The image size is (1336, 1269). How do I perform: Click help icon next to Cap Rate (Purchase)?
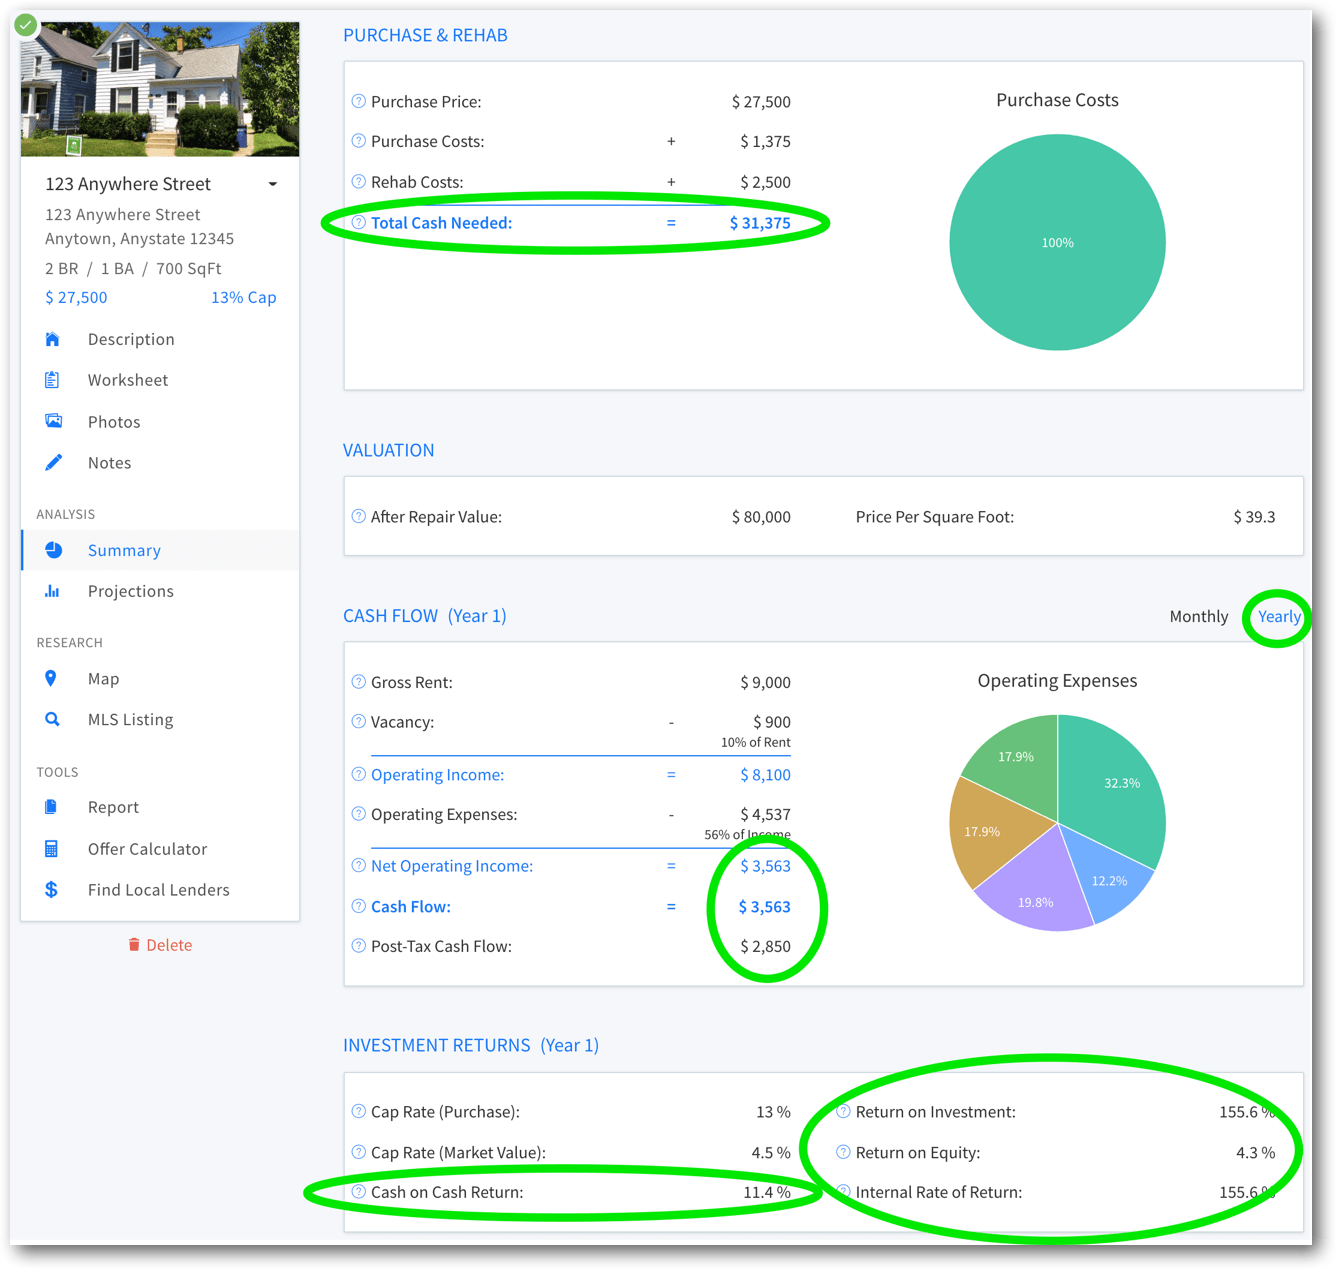point(358,1111)
